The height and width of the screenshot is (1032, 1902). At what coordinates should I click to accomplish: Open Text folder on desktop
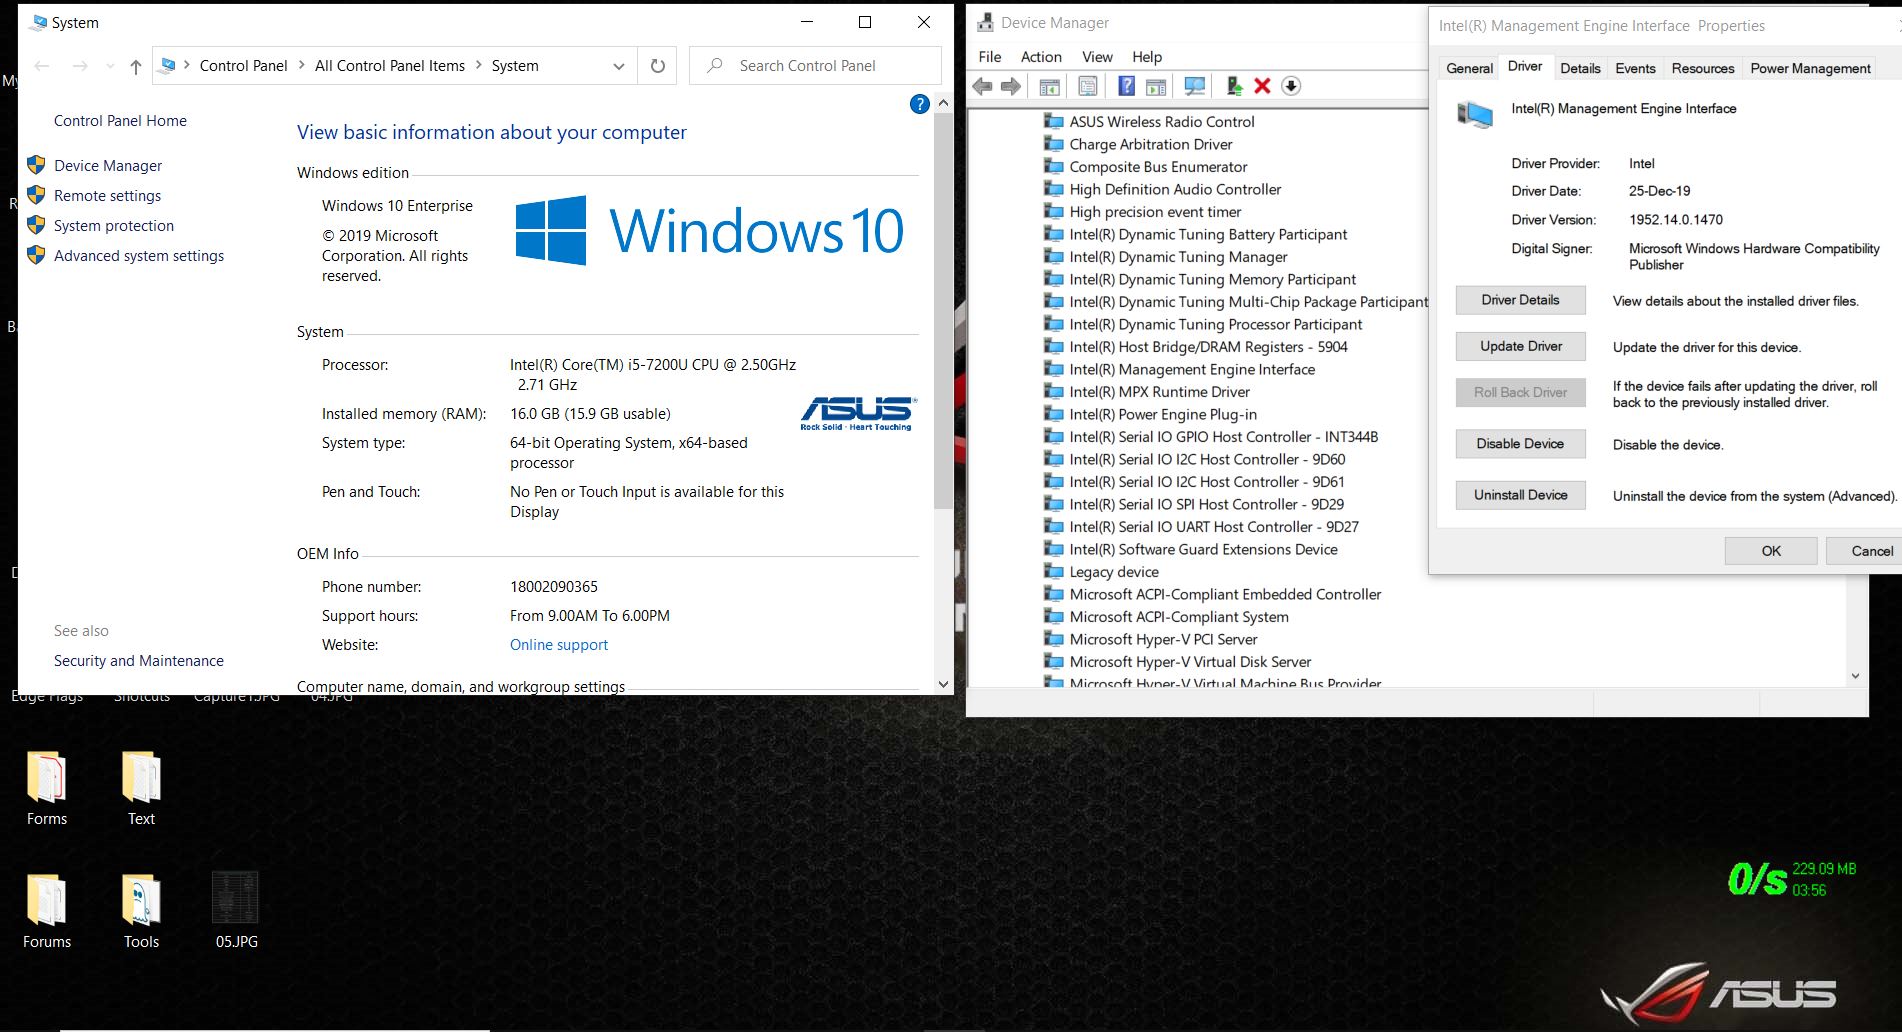(141, 788)
